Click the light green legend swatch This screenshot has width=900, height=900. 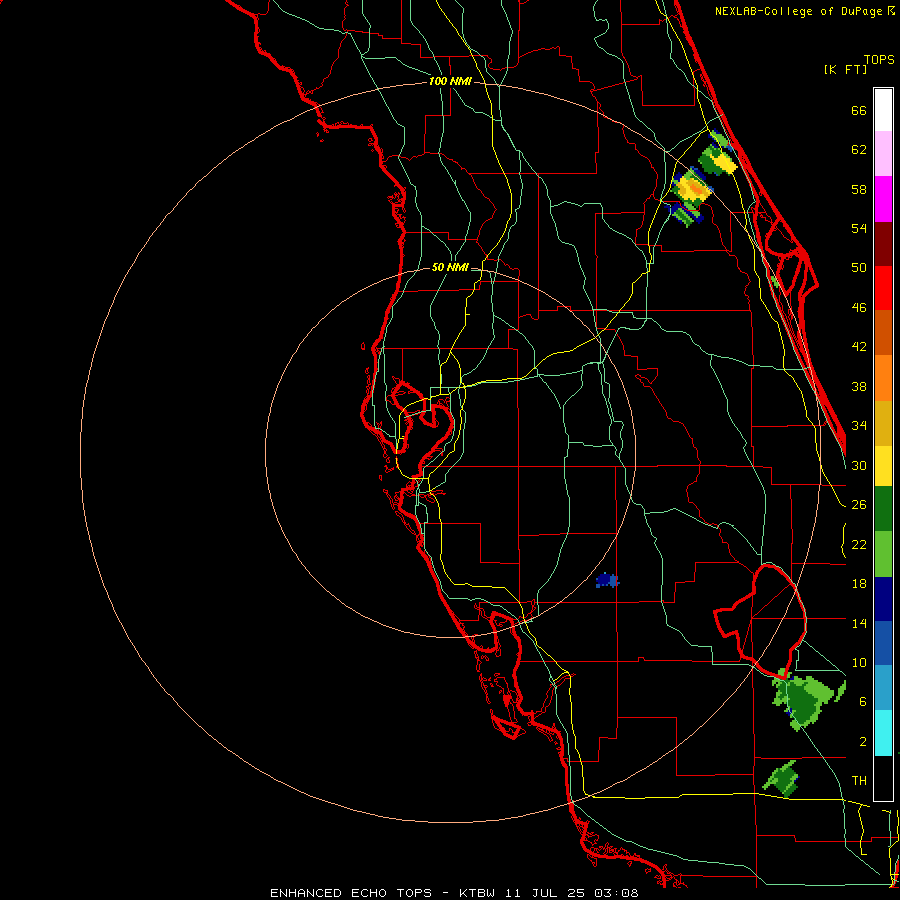883,554
